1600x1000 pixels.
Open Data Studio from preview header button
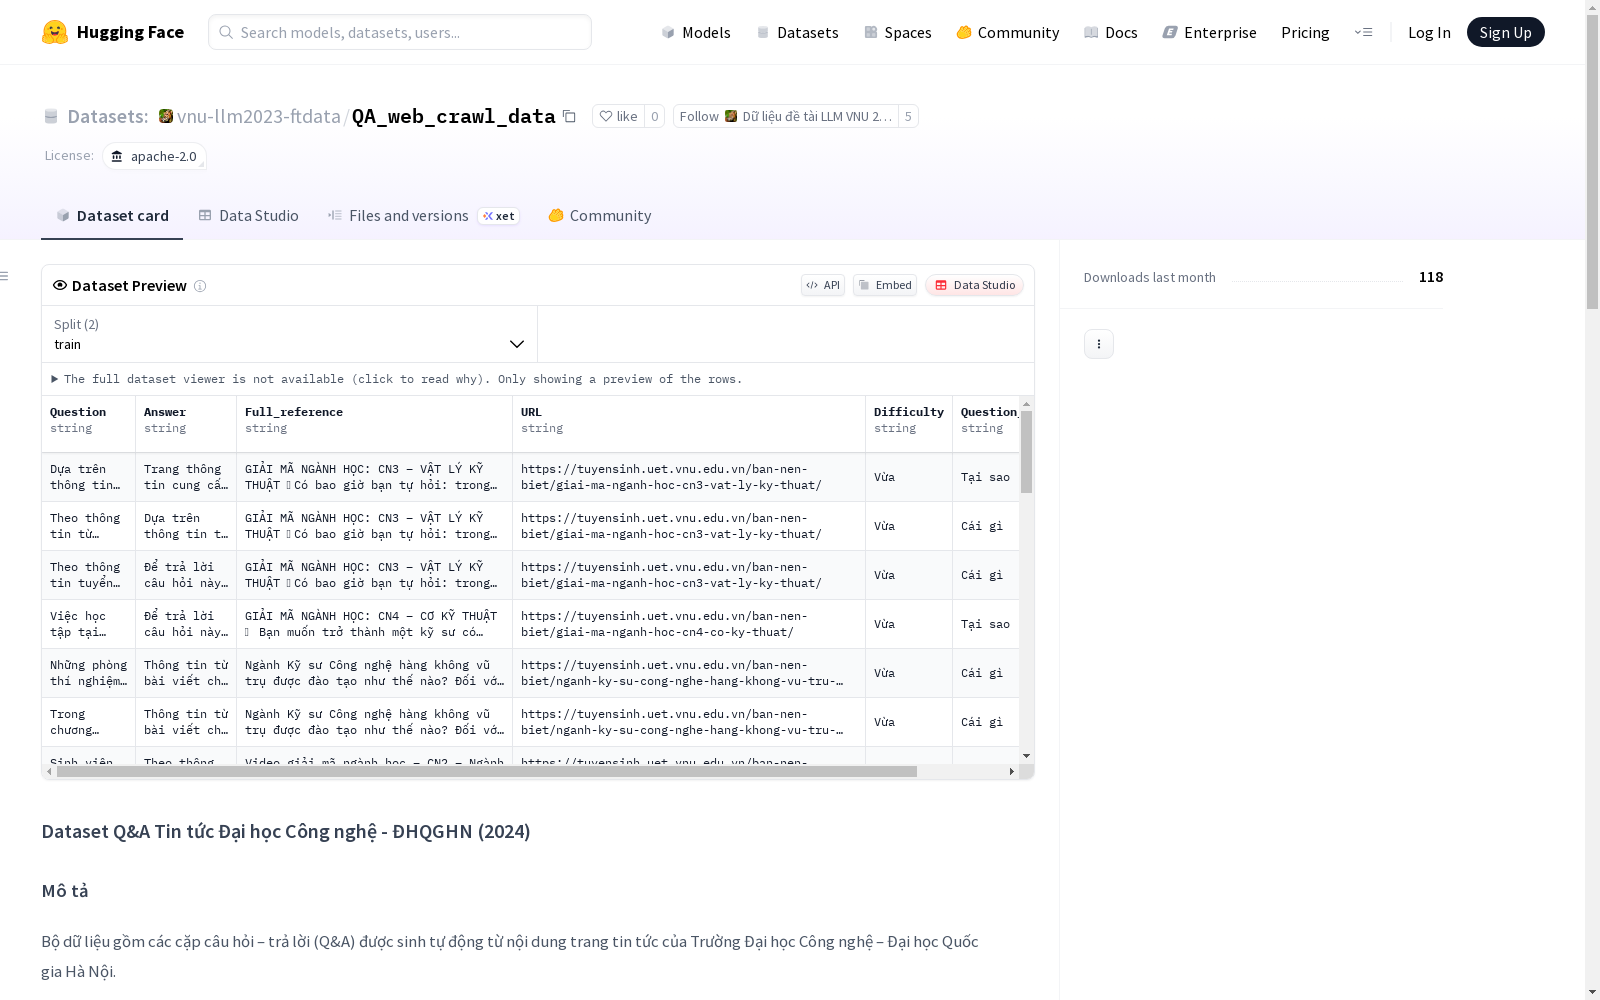coord(974,285)
